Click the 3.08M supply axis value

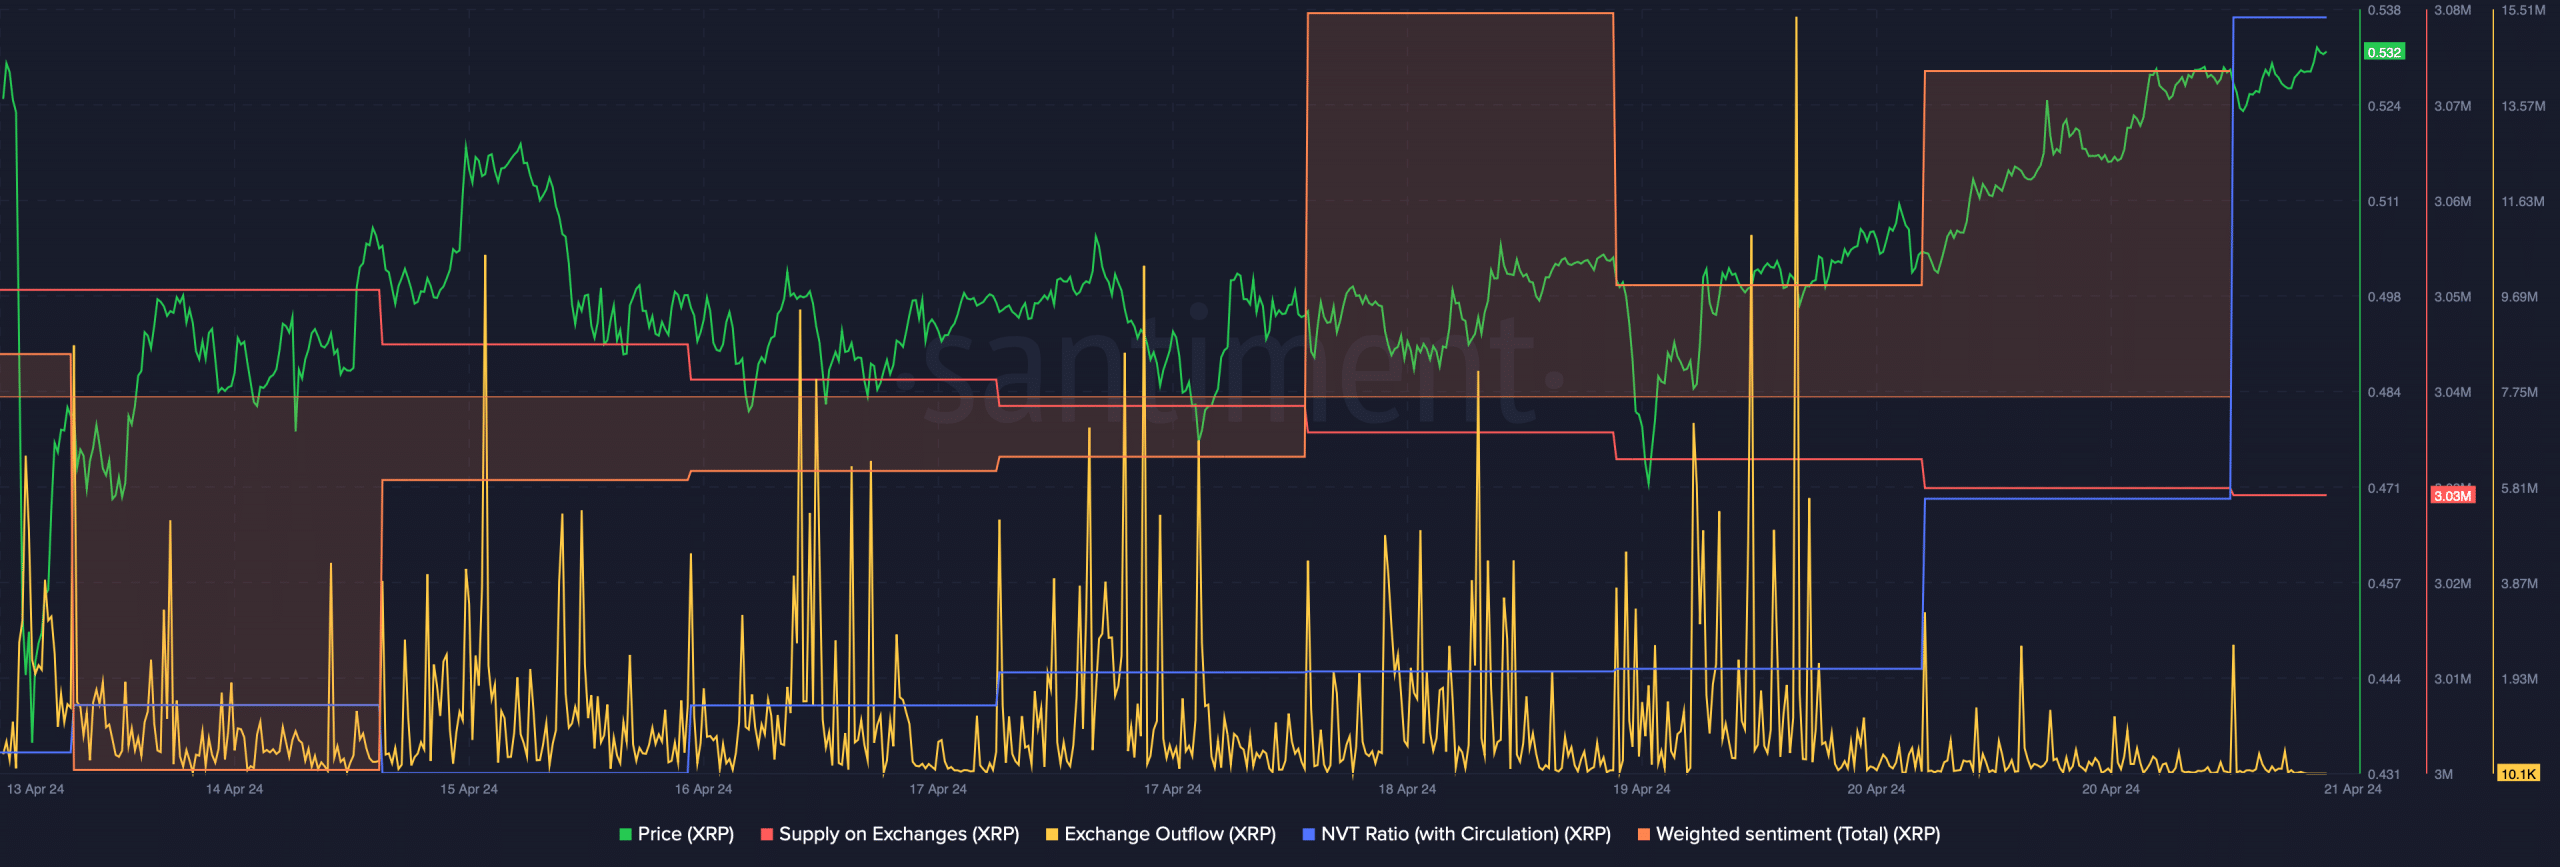tap(2453, 10)
